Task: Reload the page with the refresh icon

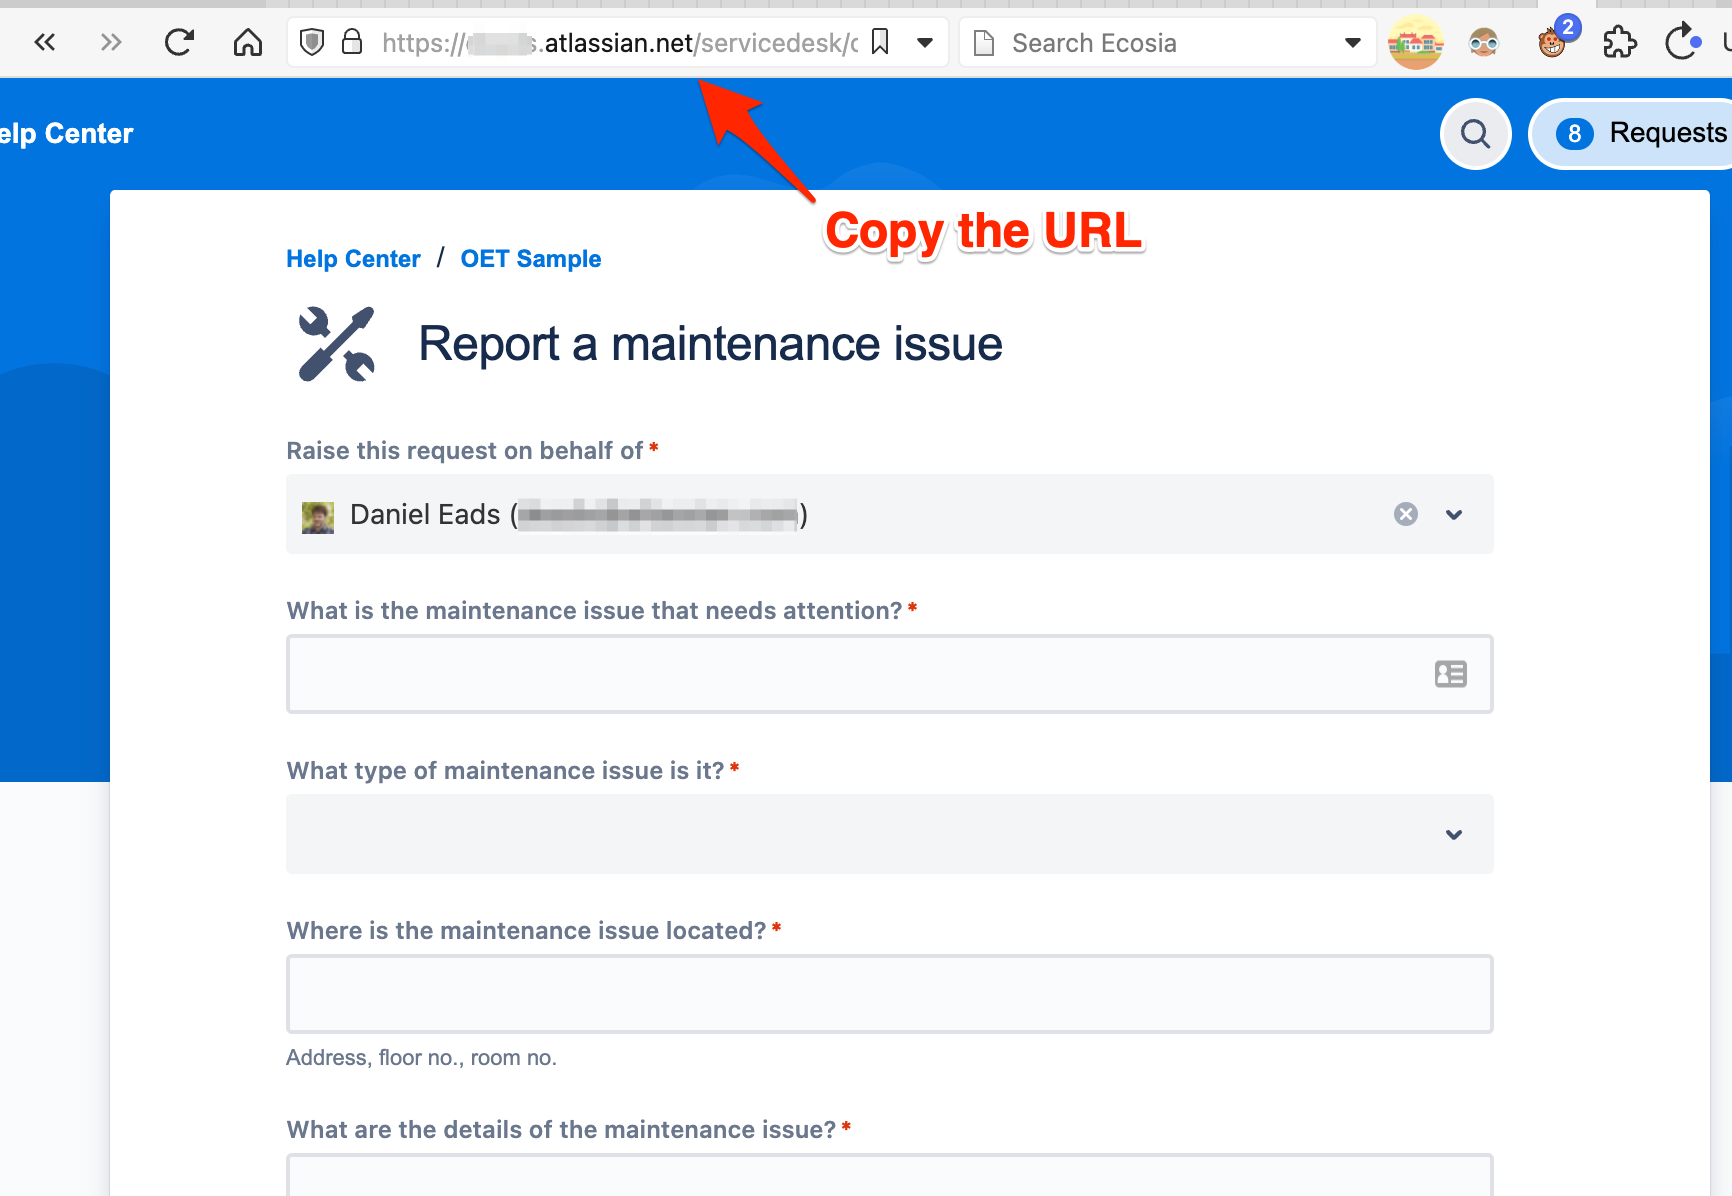Action: tap(179, 42)
